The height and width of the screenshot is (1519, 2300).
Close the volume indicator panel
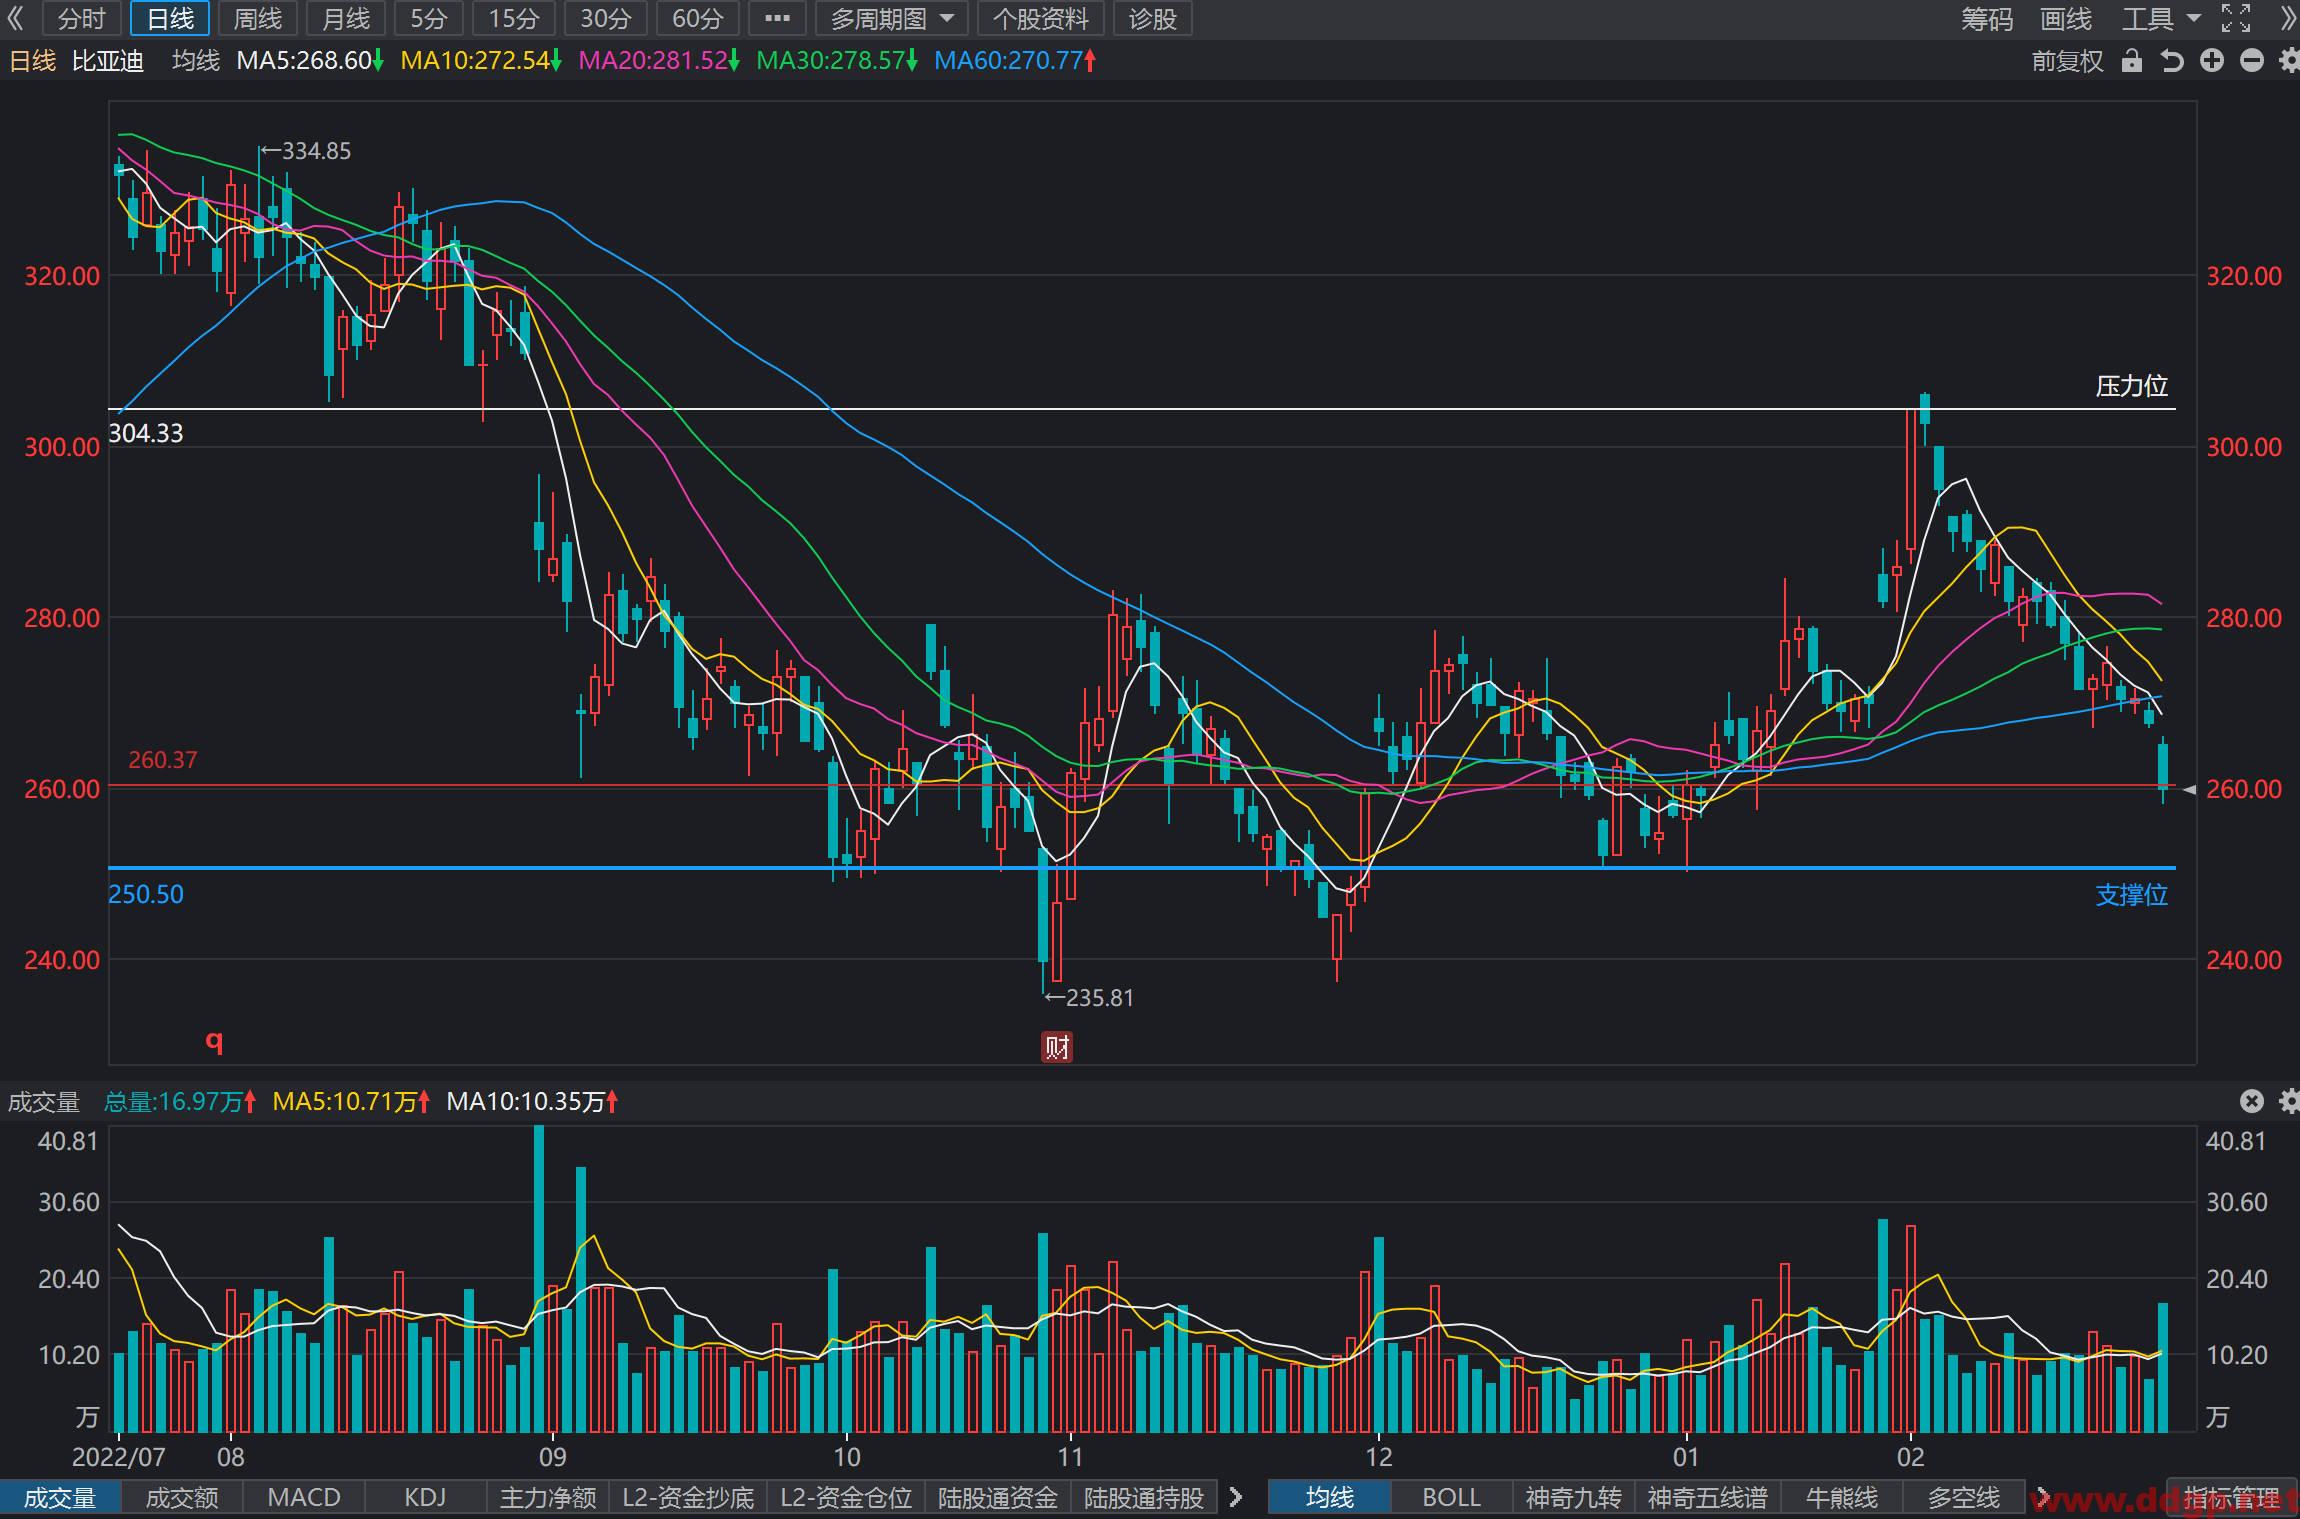(2251, 1101)
